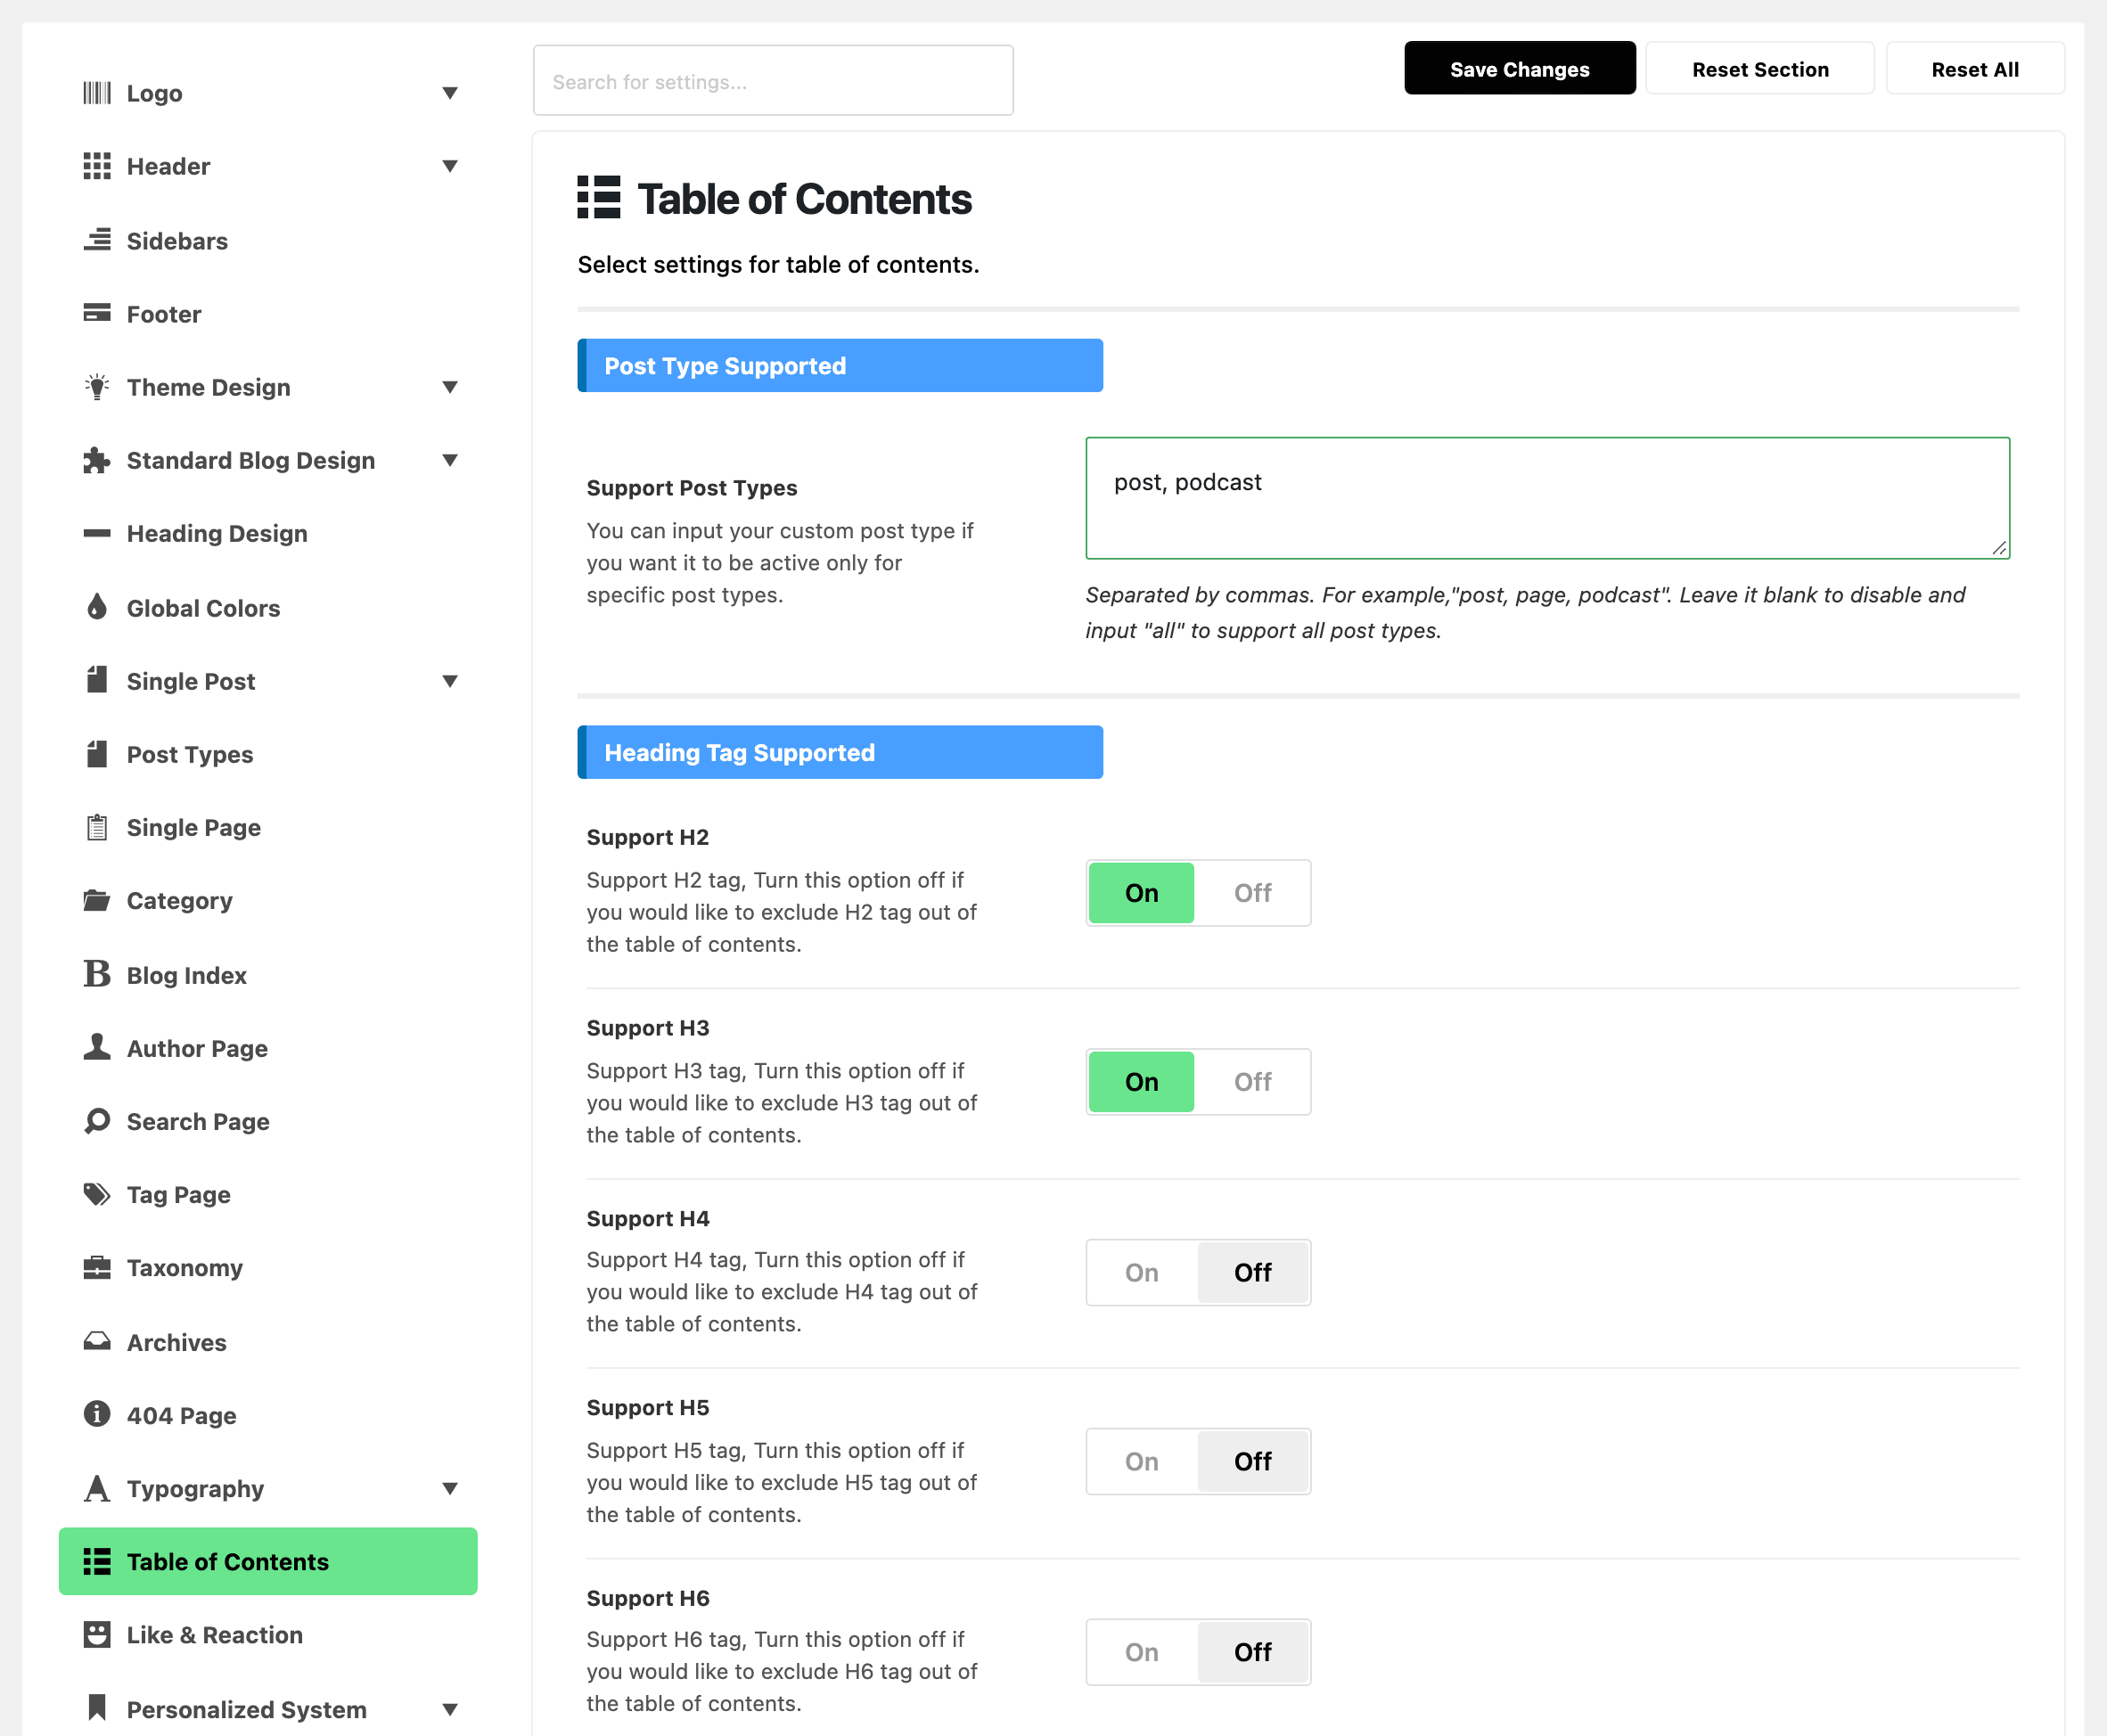
Task: Click the Personalized System bookmark icon
Action: pyautogui.click(x=97, y=1708)
